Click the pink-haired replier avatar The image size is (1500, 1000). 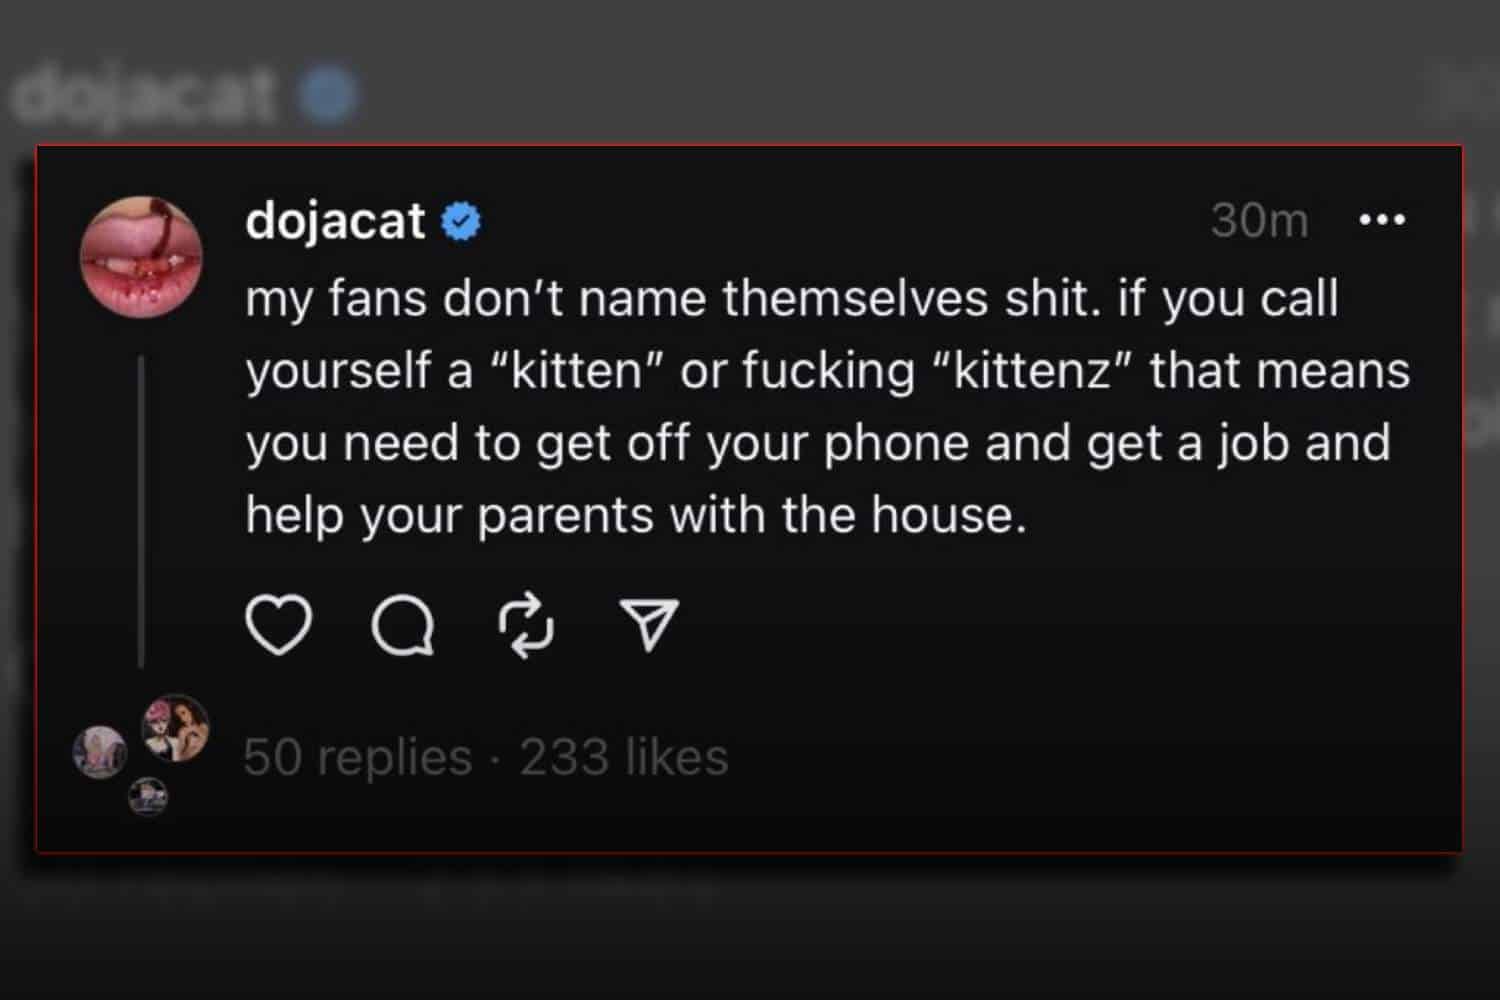175,728
